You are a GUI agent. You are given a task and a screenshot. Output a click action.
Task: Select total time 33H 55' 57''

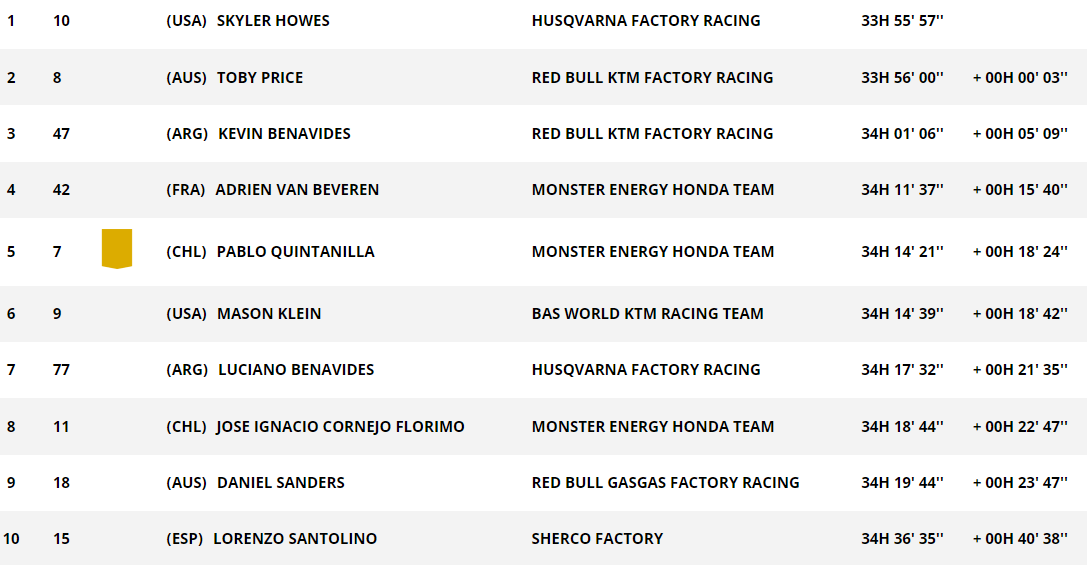click(903, 21)
